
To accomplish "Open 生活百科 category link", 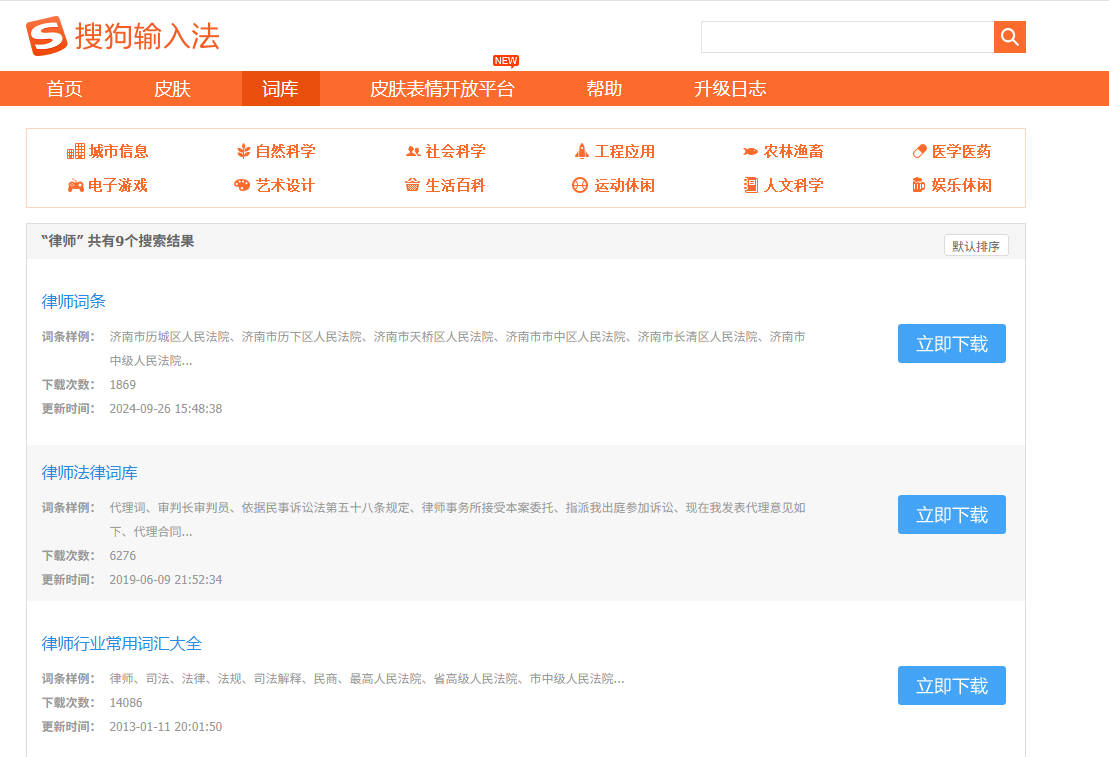I will tap(455, 185).
